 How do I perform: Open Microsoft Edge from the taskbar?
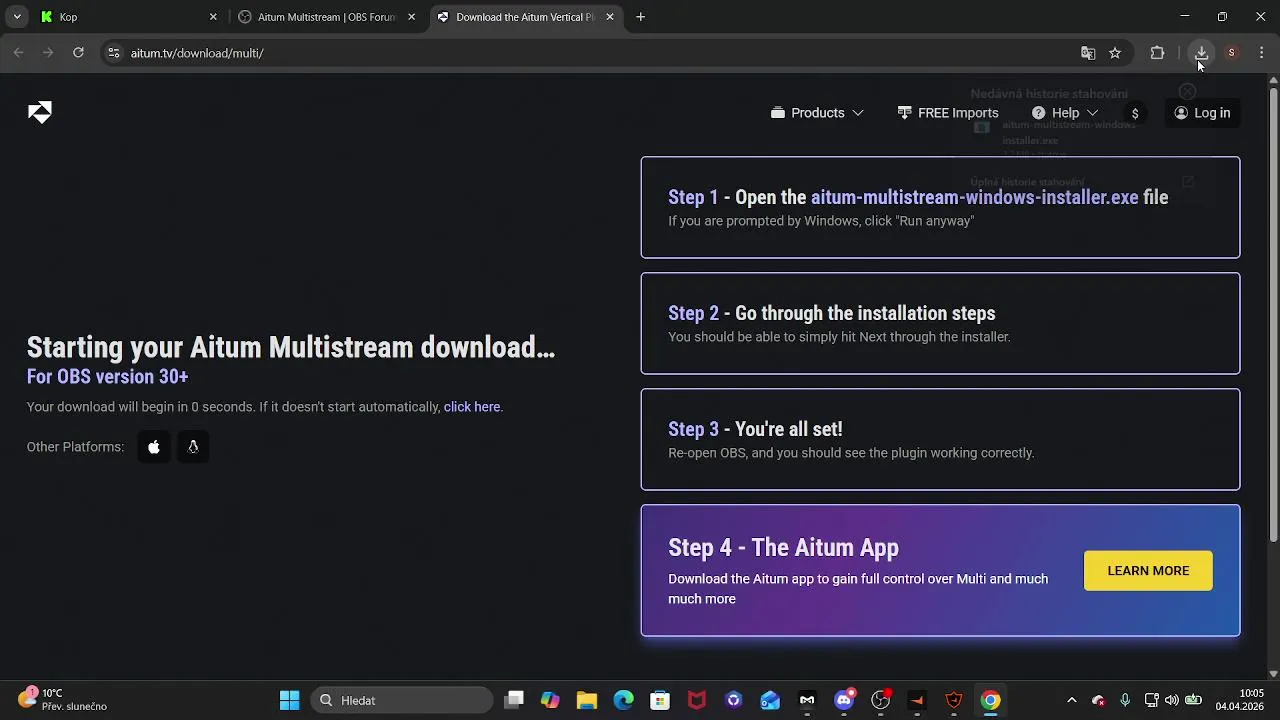(x=624, y=700)
